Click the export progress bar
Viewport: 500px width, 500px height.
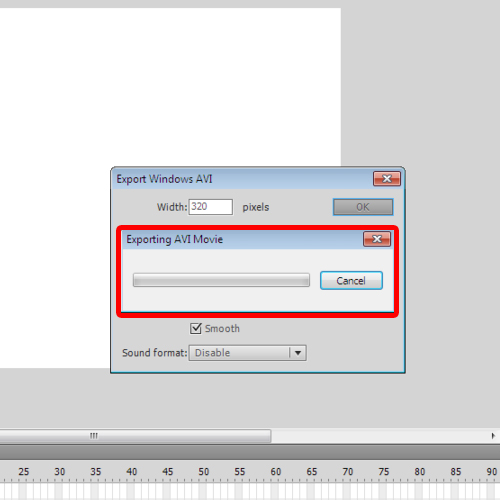(x=221, y=280)
